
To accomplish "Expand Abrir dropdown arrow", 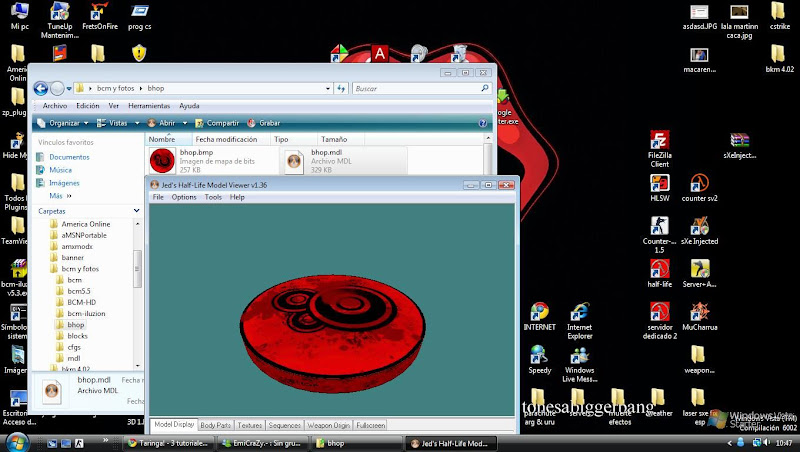I will coord(185,123).
